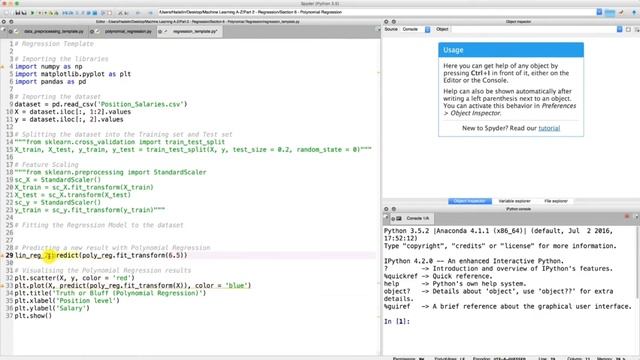Run the file with the green play icon
Viewport: 640px width, 360px height.
(32, 13)
